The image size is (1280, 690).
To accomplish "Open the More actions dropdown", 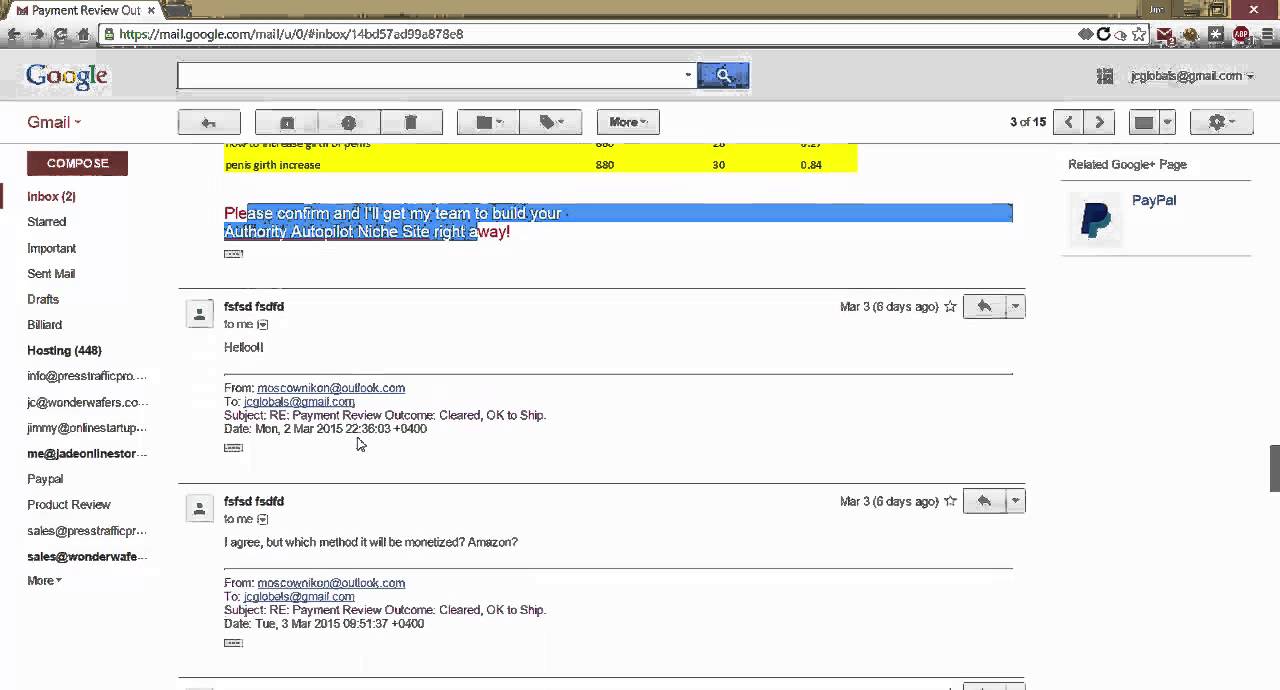I will [628, 122].
